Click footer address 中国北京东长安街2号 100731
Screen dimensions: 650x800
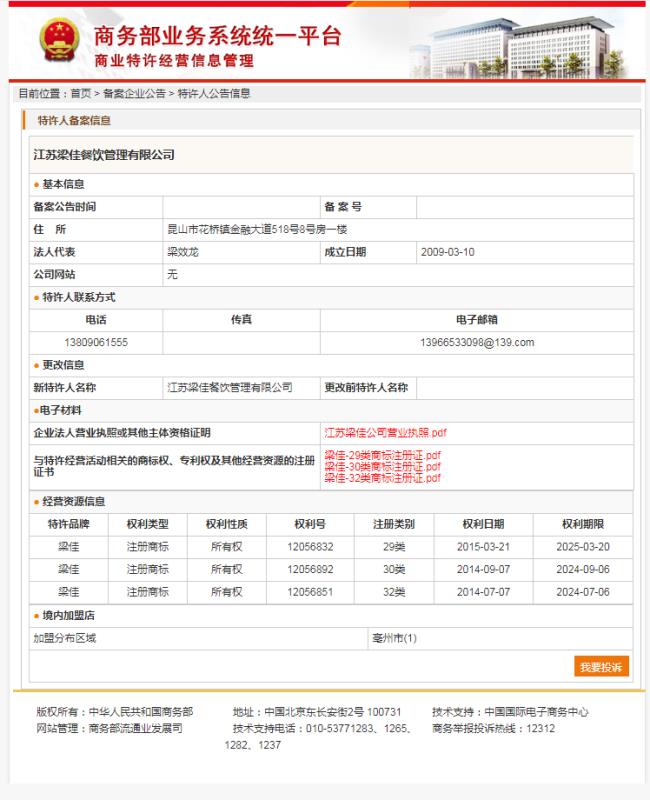click(333, 712)
